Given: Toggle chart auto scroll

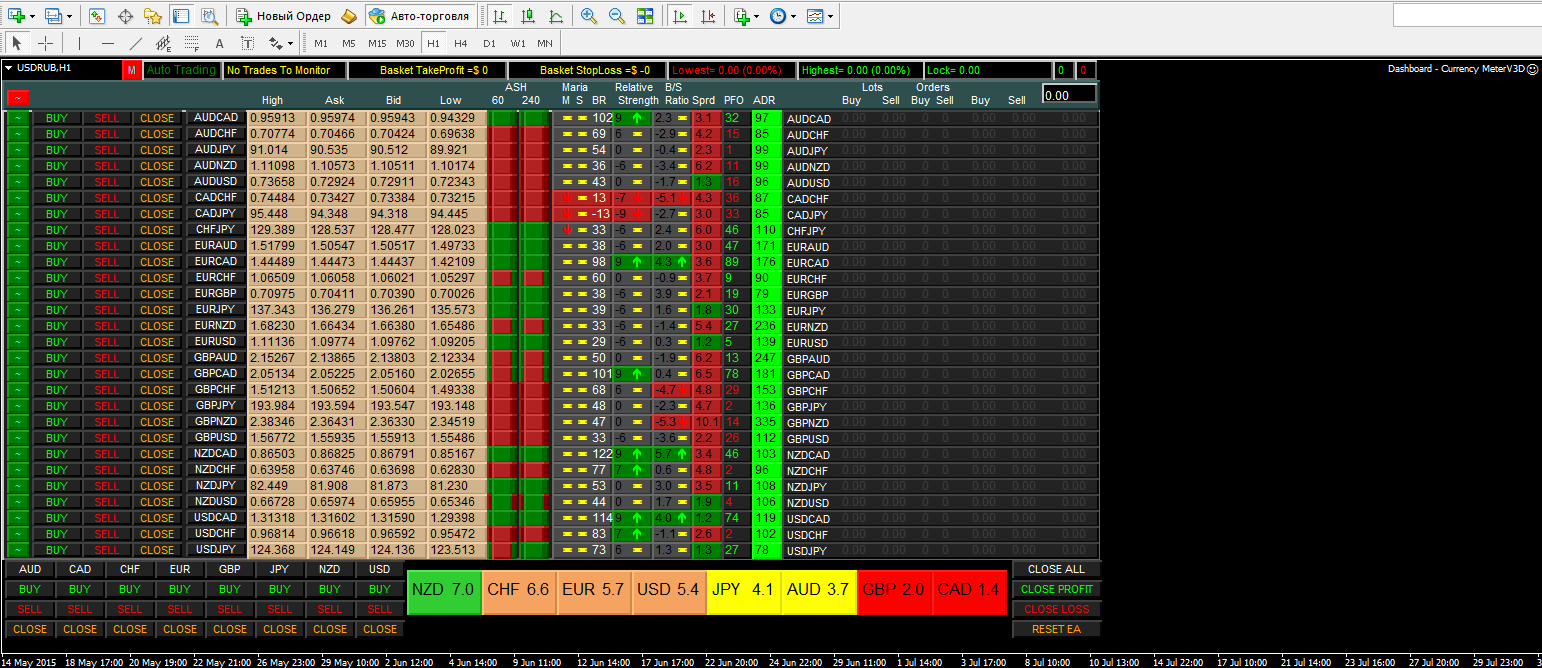Looking at the screenshot, I should [x=680, y=16].
